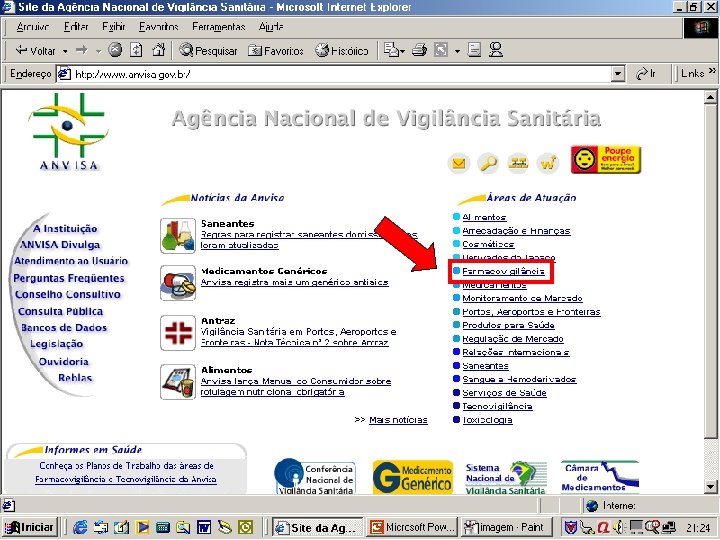
Task: Expand the size icon dropdown arrow
Action: [457, 51]
